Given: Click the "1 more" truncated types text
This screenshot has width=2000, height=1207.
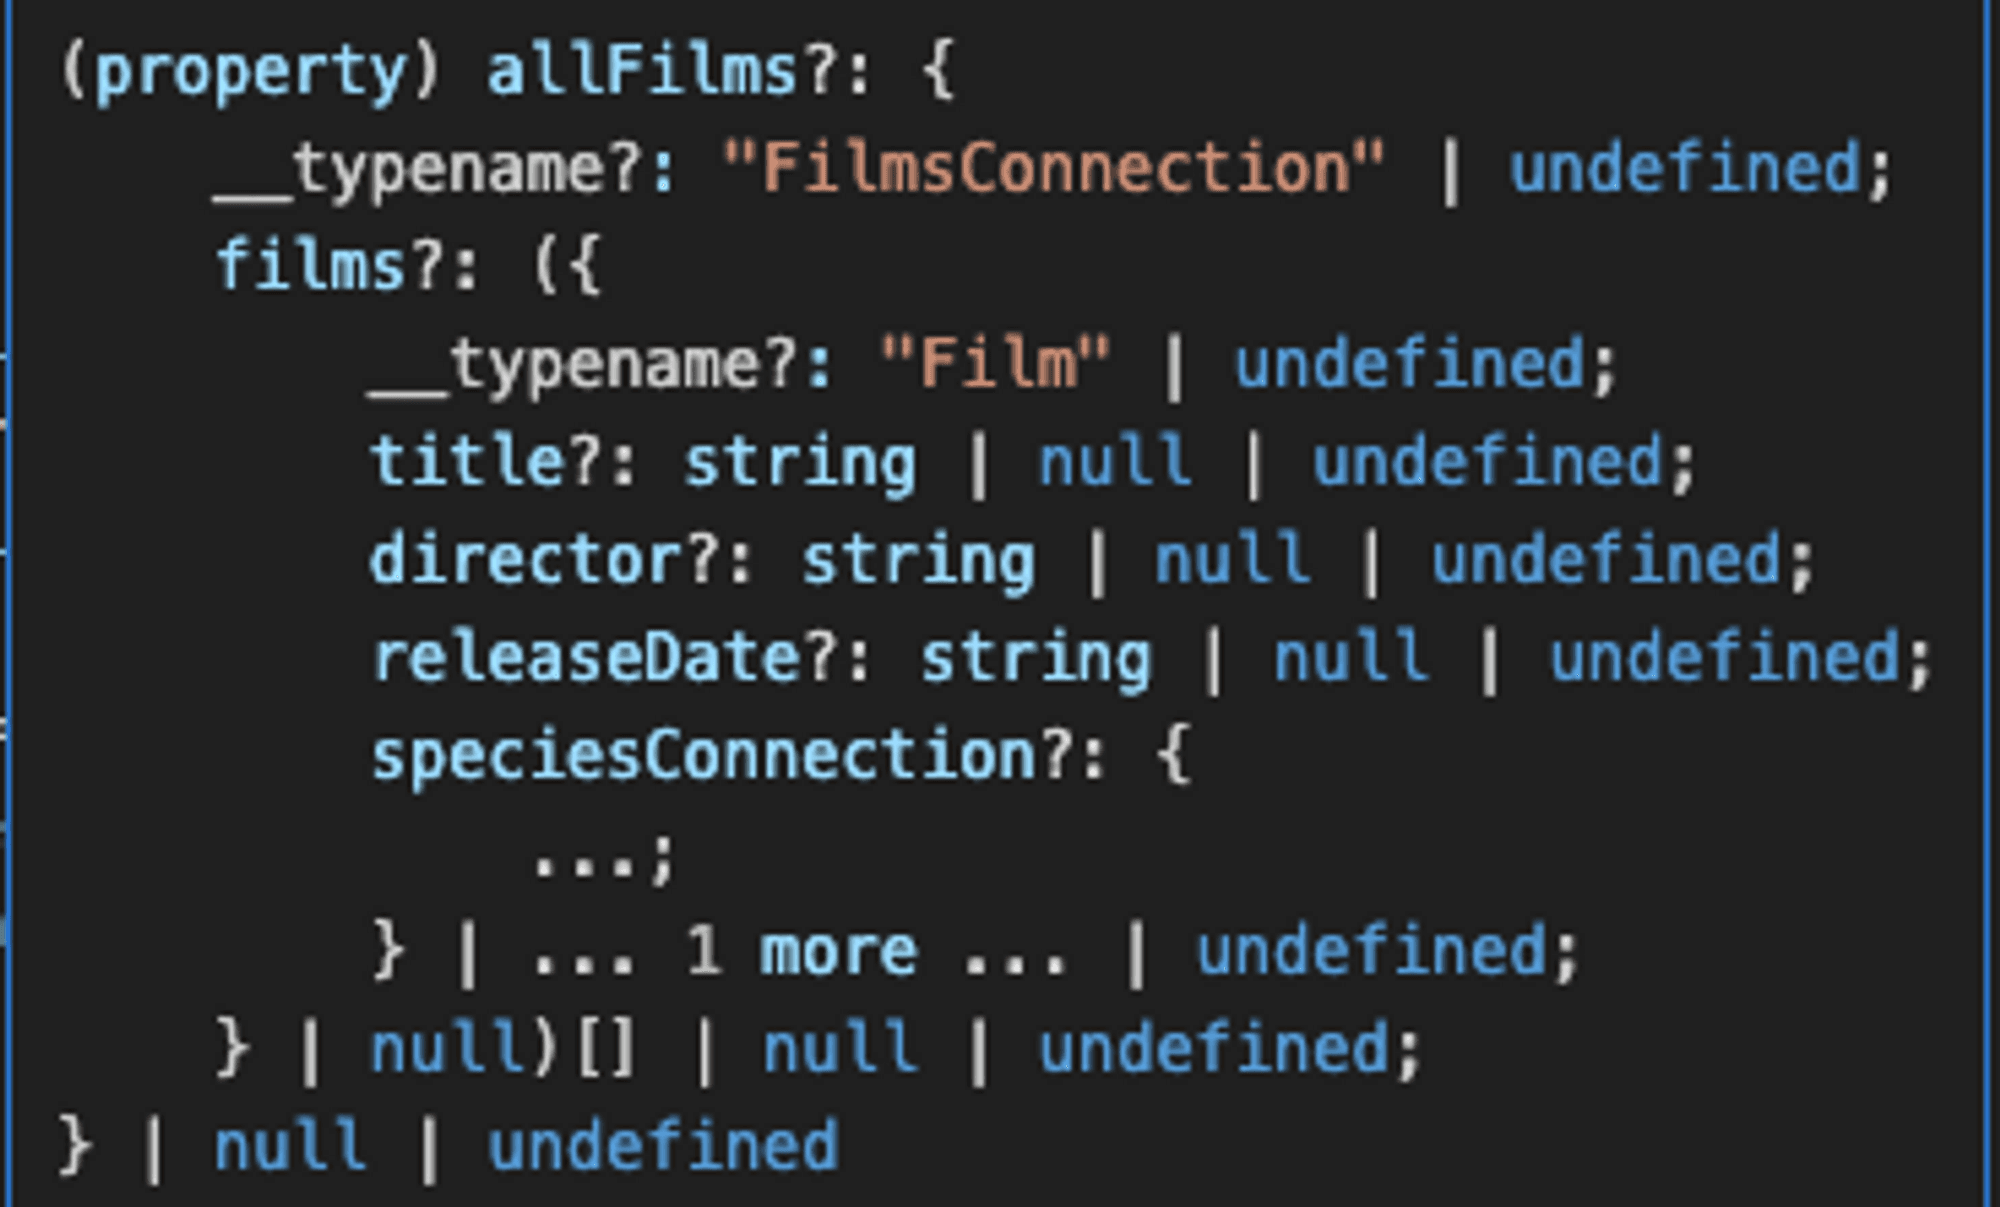Looking at the screenshot, I should pos(801,952).
